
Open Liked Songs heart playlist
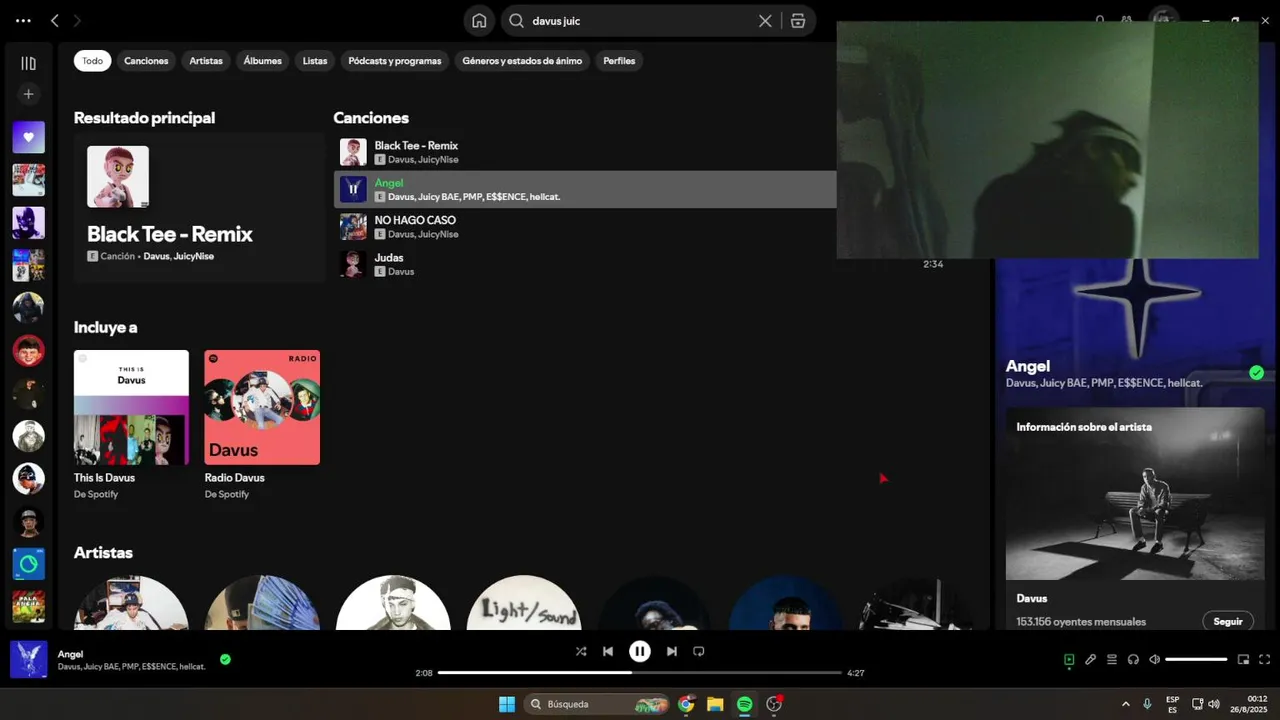28,137
